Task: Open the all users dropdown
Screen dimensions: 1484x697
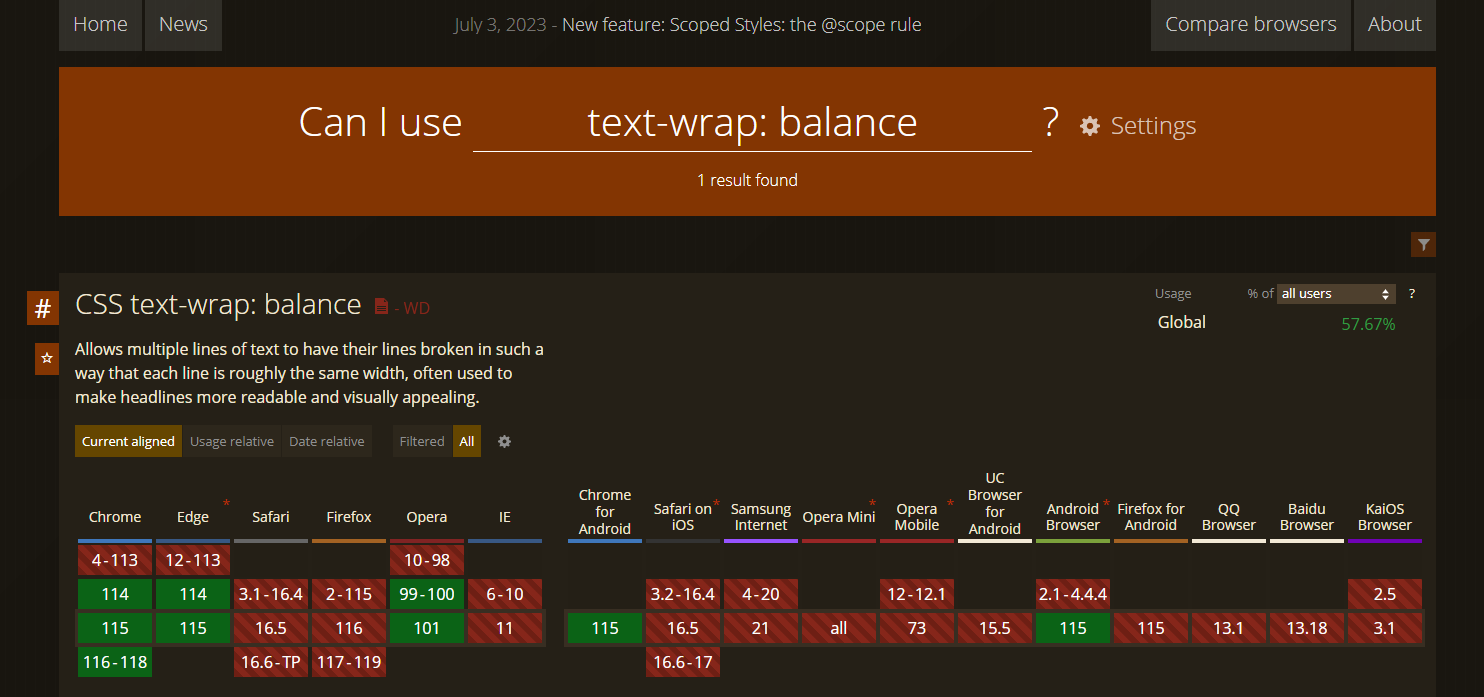Action: (1335, 293)
